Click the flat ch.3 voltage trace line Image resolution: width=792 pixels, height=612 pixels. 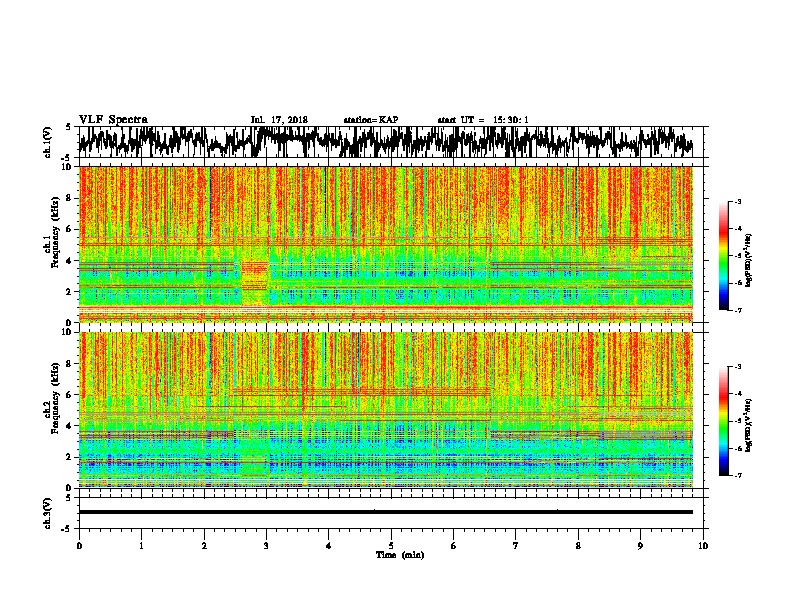[386, 512]
